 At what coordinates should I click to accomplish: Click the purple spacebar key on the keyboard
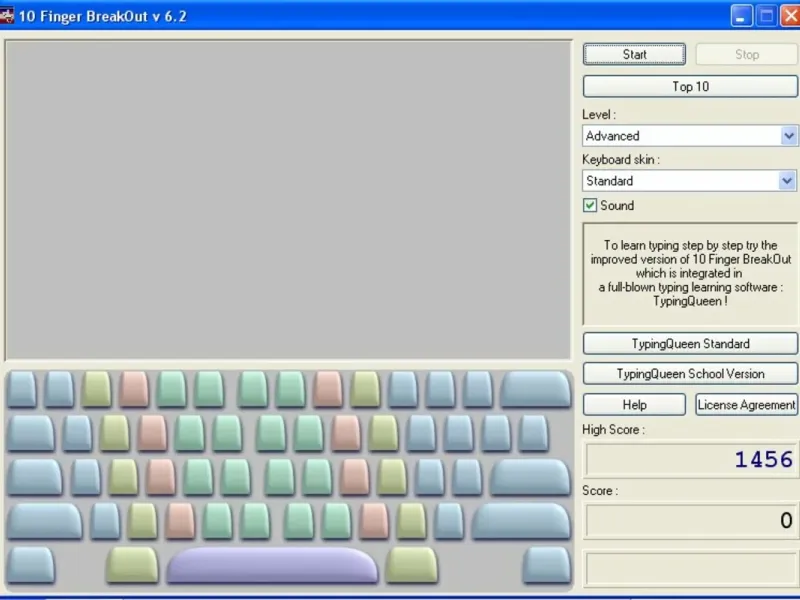[272, 565]
